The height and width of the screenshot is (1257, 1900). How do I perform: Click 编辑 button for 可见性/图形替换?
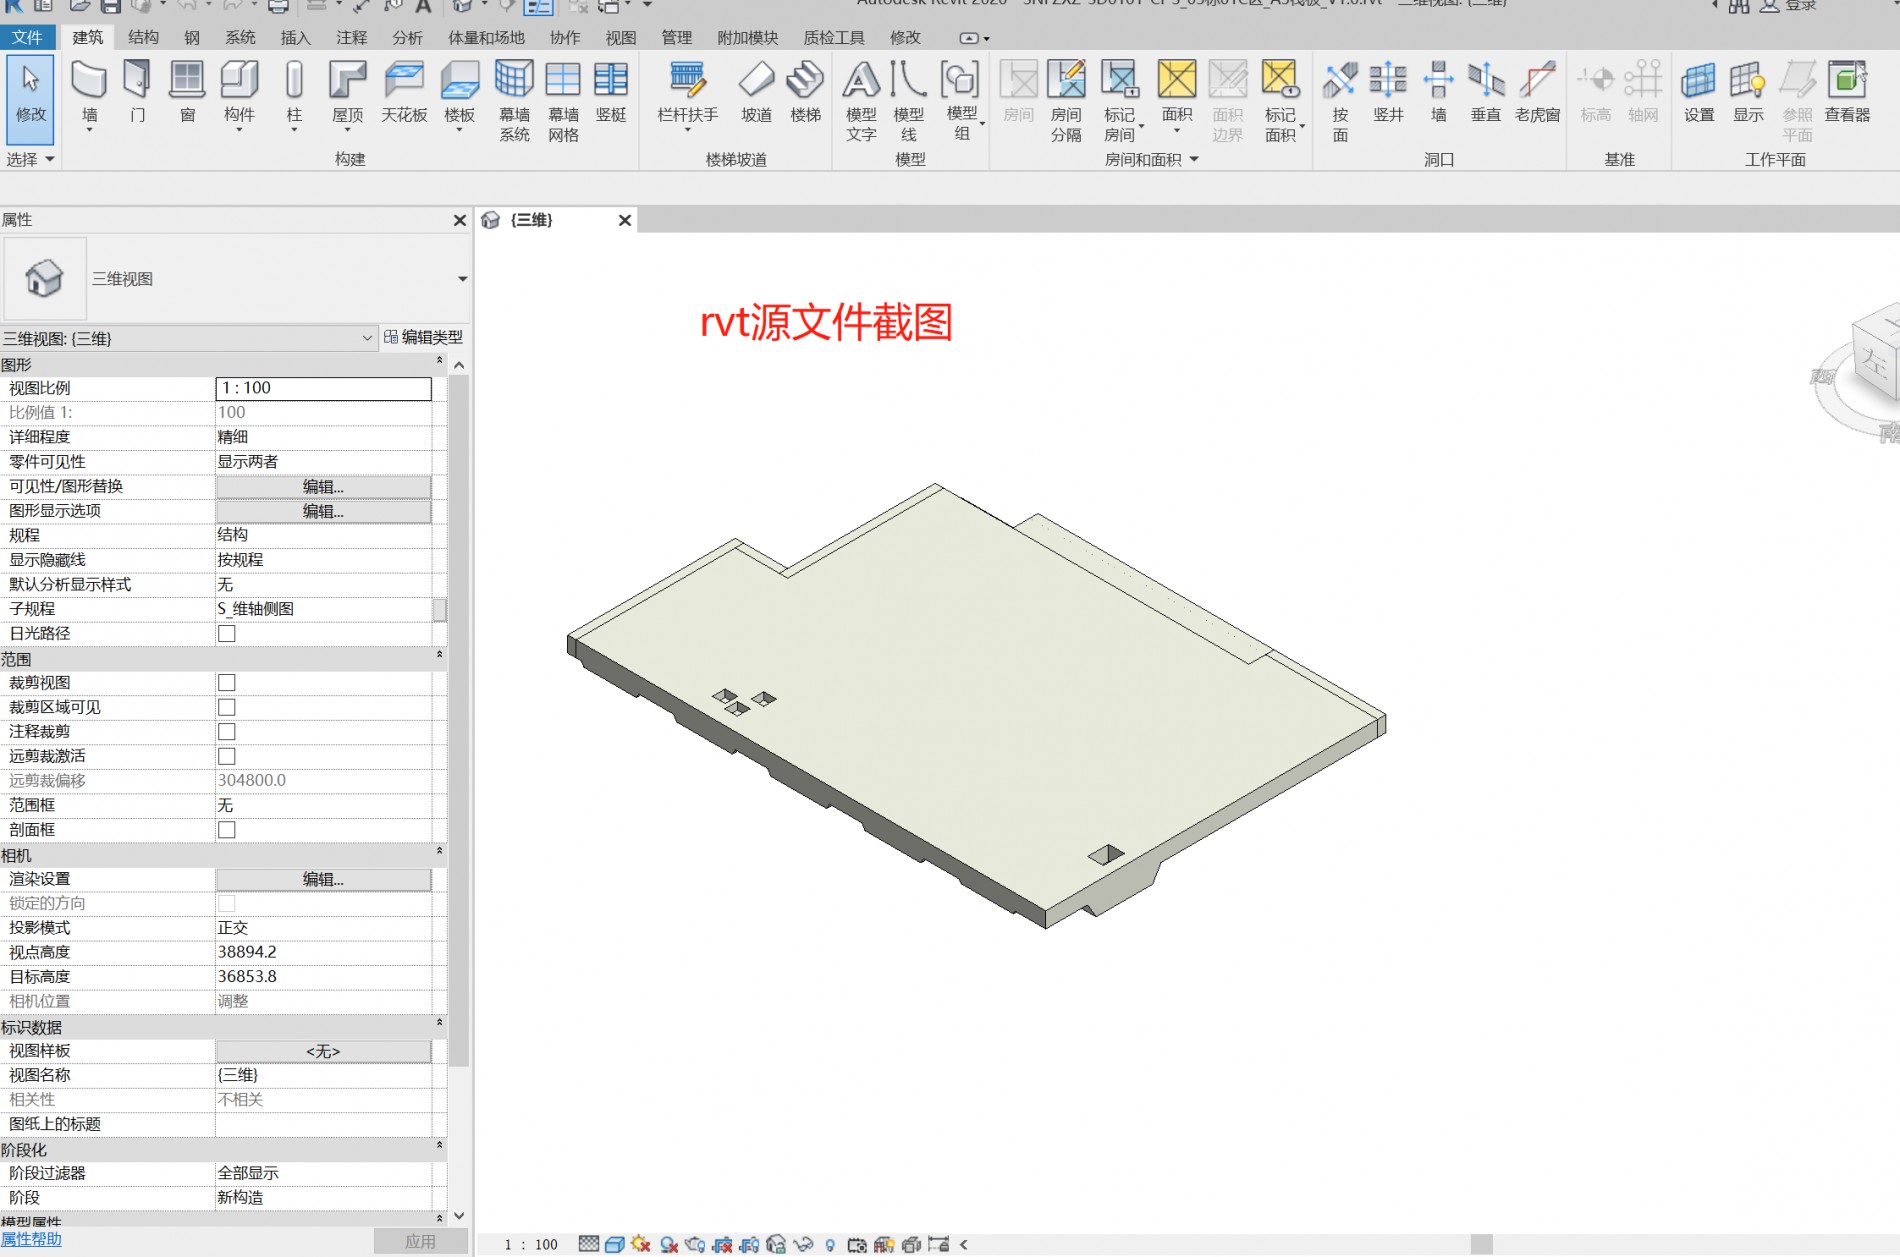click(323, 486)
